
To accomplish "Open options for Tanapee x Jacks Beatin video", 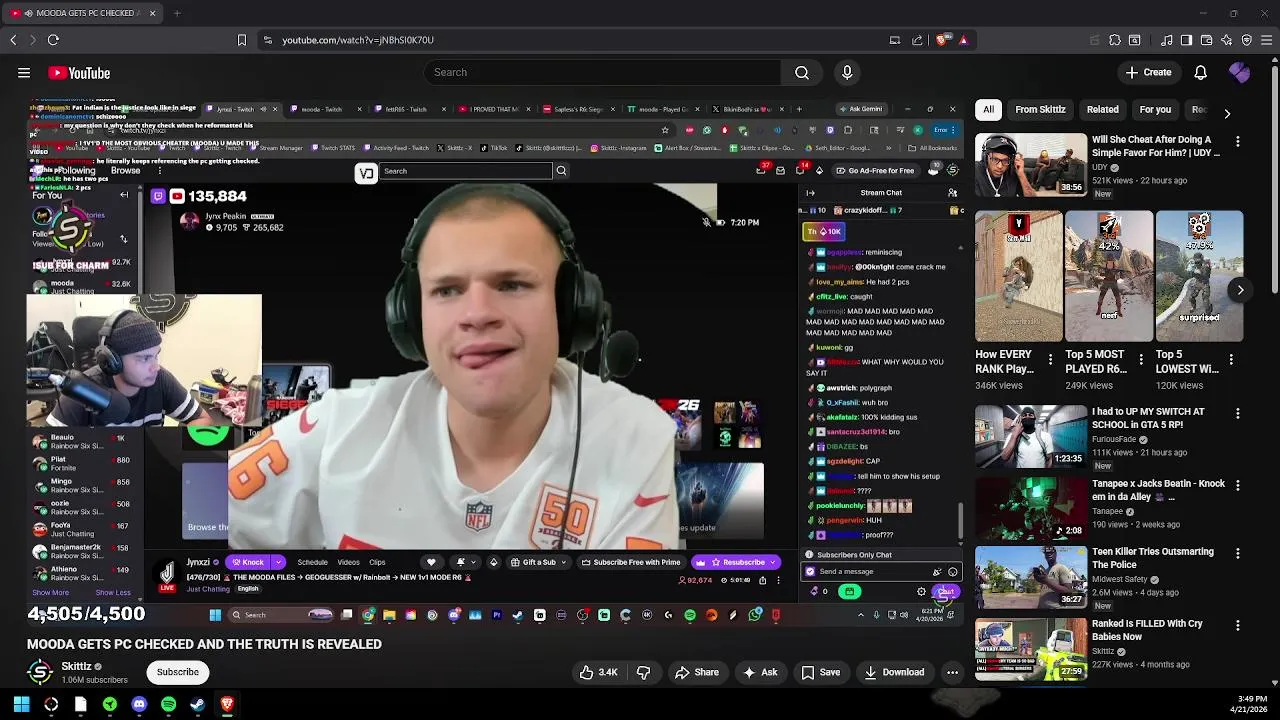I will pyautogui.click(x=1238, y=486).
